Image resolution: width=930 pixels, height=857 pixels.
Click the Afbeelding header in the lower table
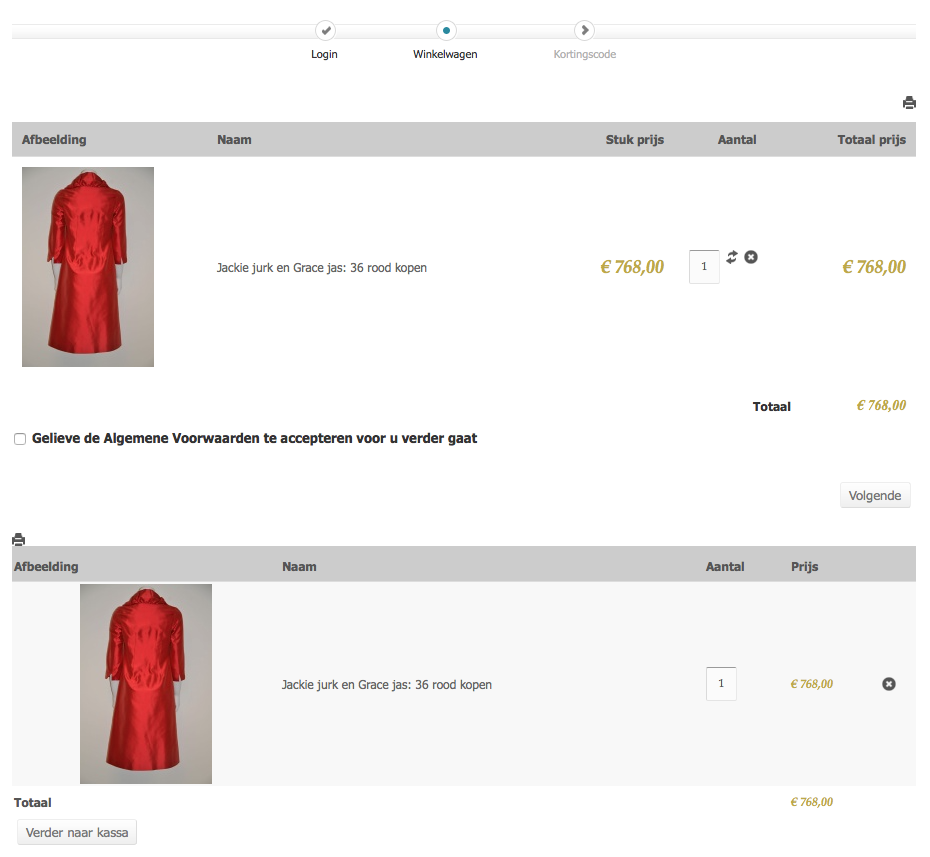[46, 566]
